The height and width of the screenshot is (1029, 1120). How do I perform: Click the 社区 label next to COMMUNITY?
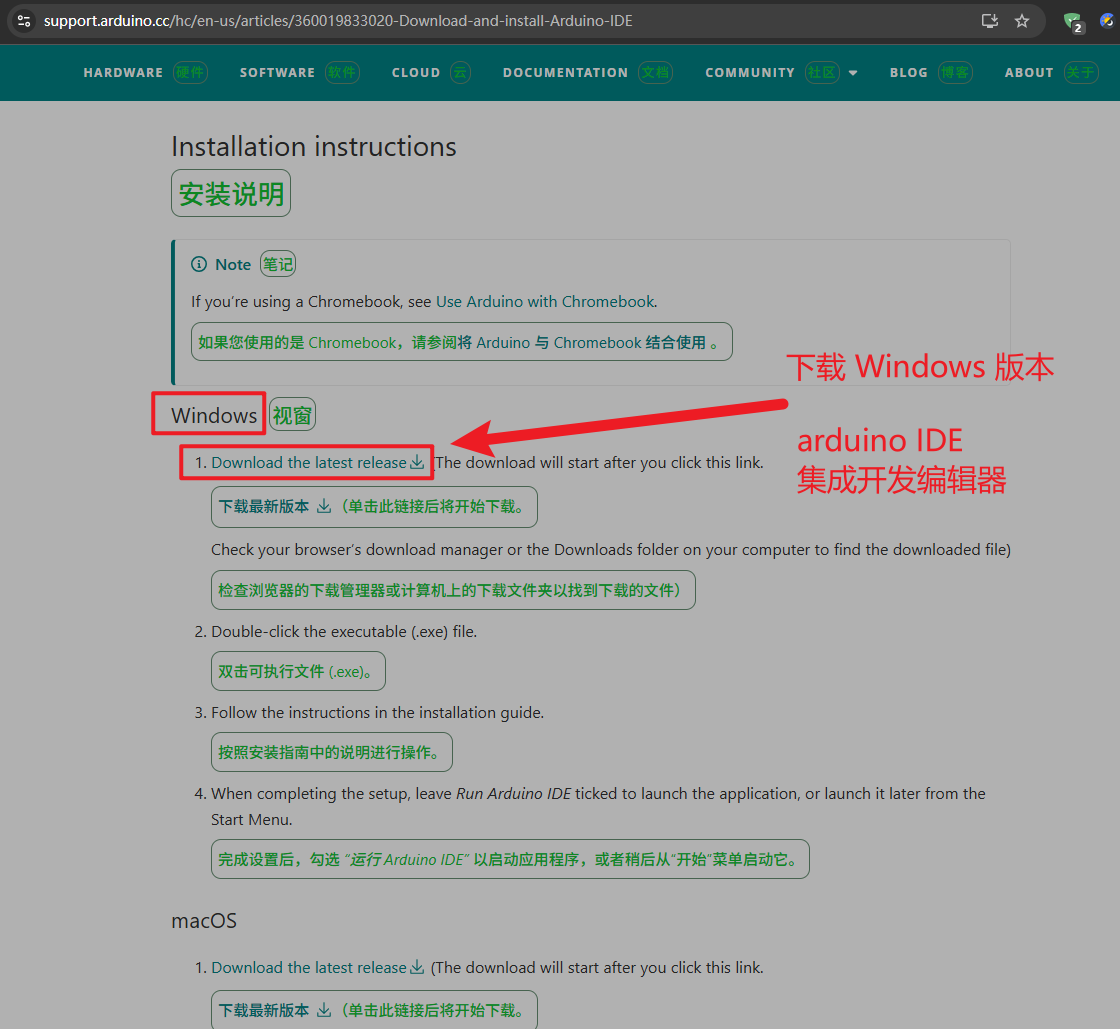[x=822, y=72]
